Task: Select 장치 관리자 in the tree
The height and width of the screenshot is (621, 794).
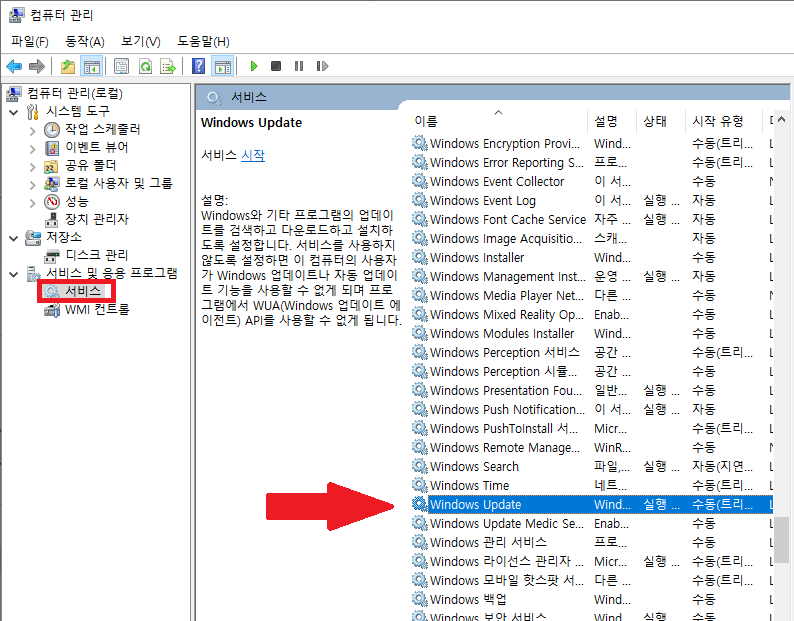Action: (97, 219)
